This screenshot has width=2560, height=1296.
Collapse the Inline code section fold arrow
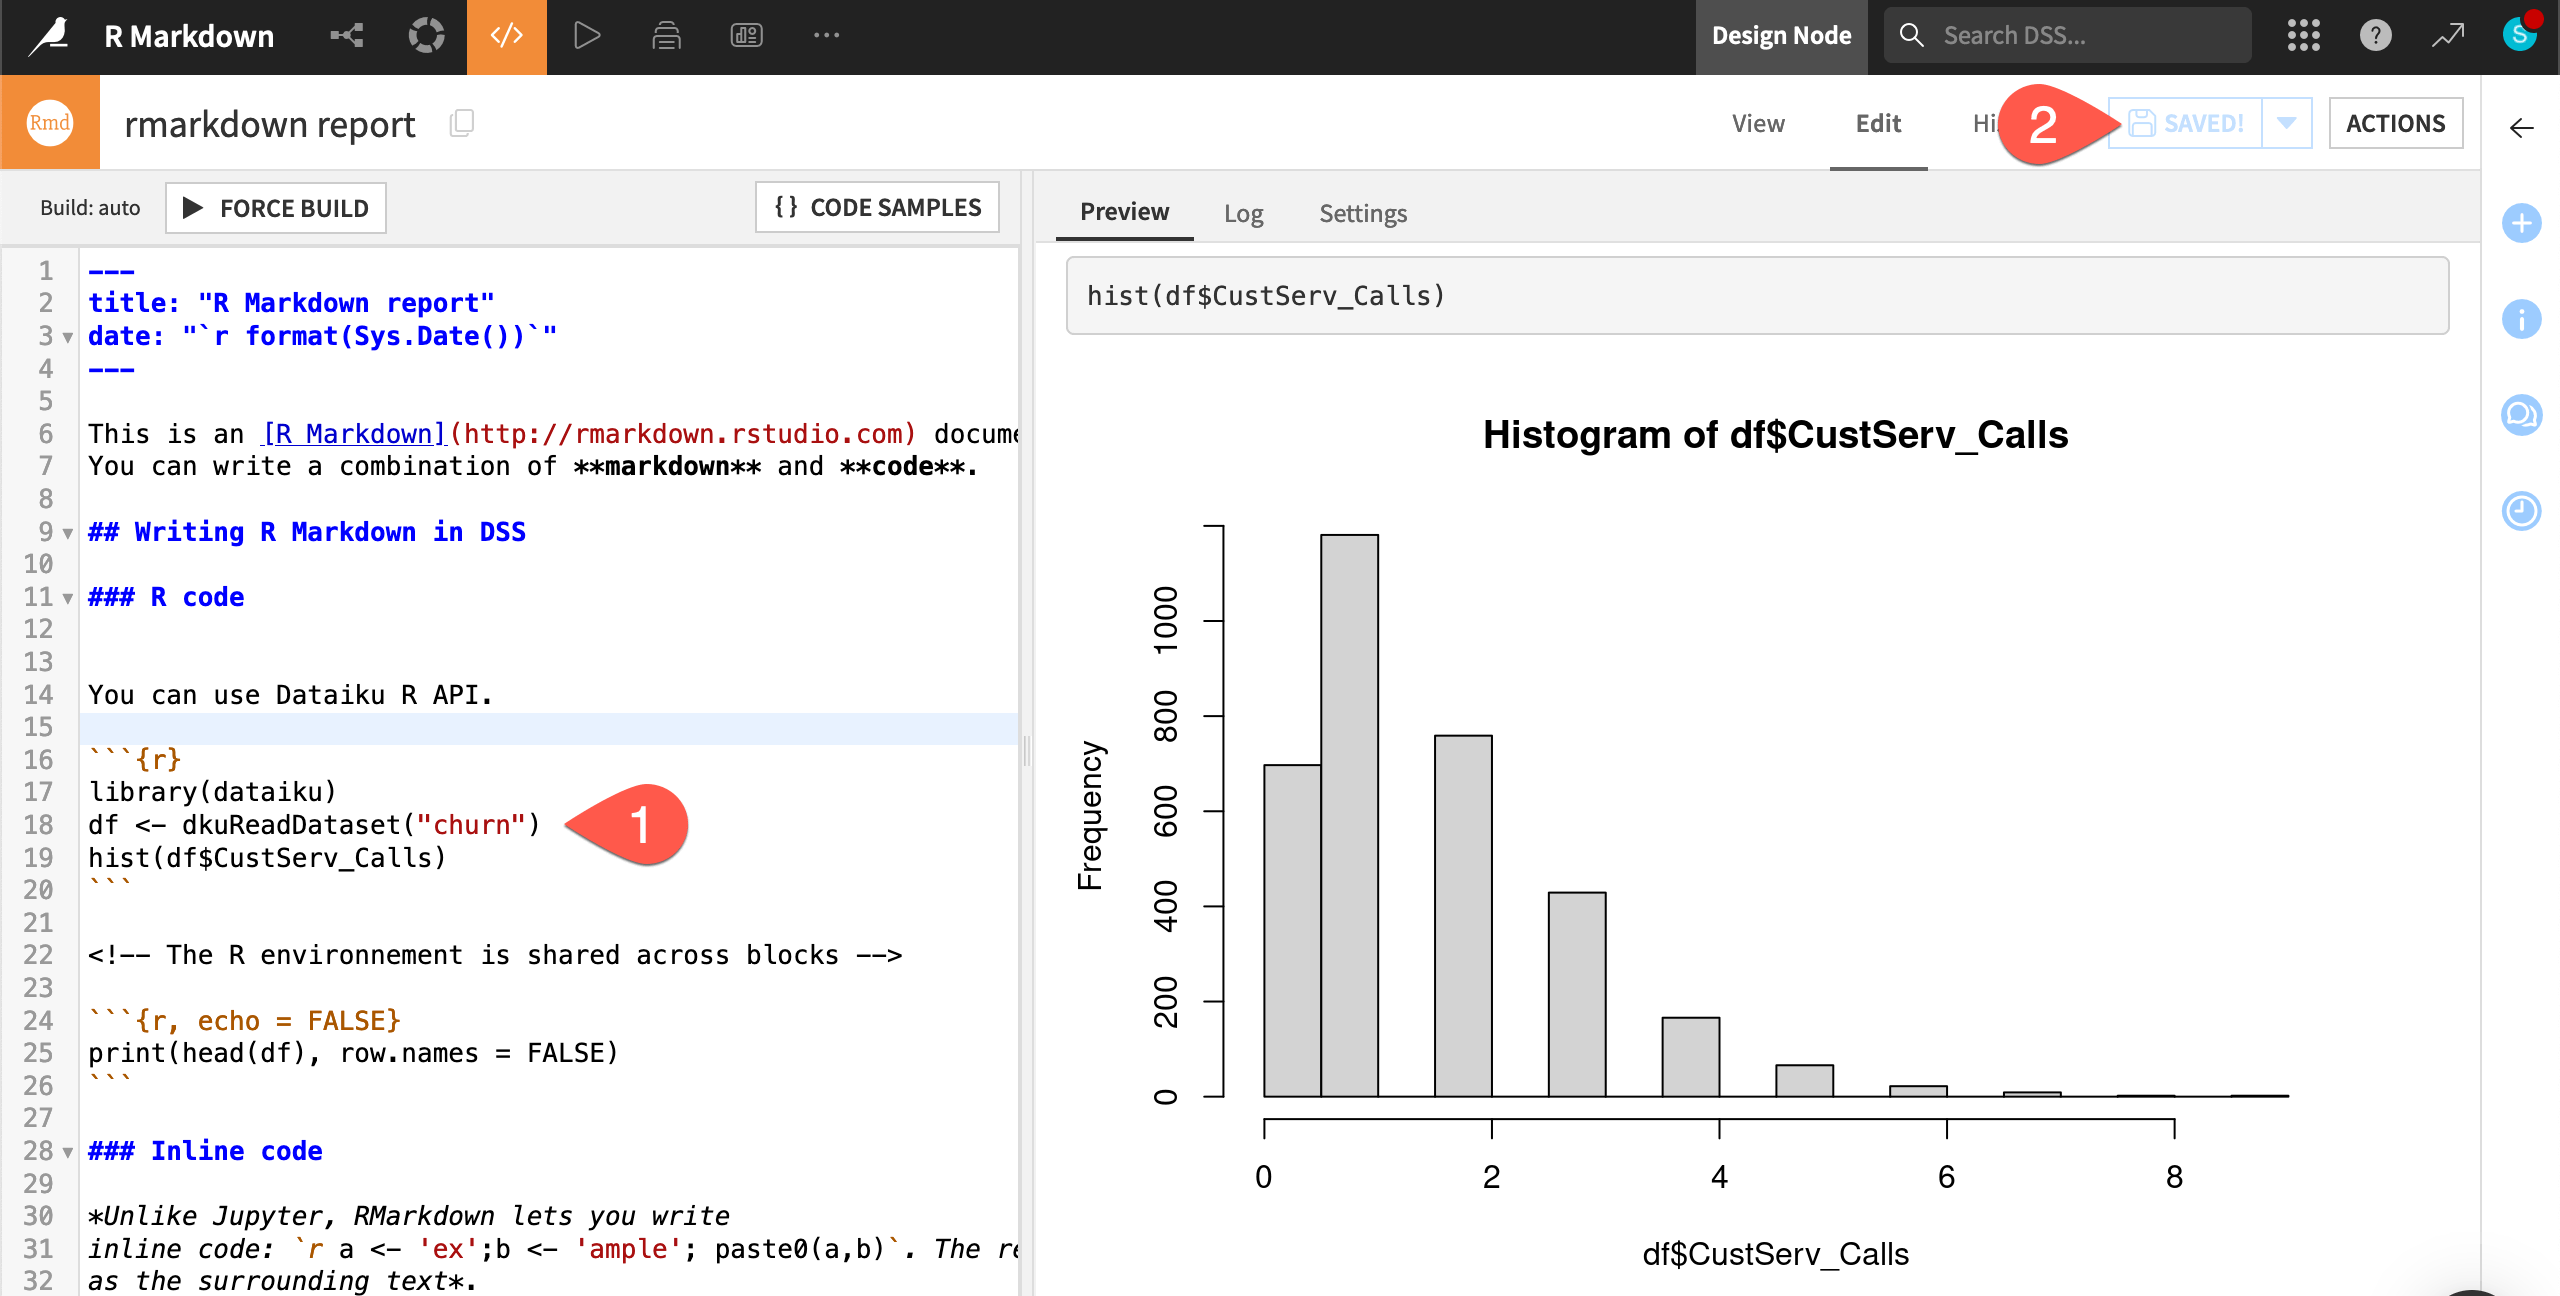coord(66,1151)
